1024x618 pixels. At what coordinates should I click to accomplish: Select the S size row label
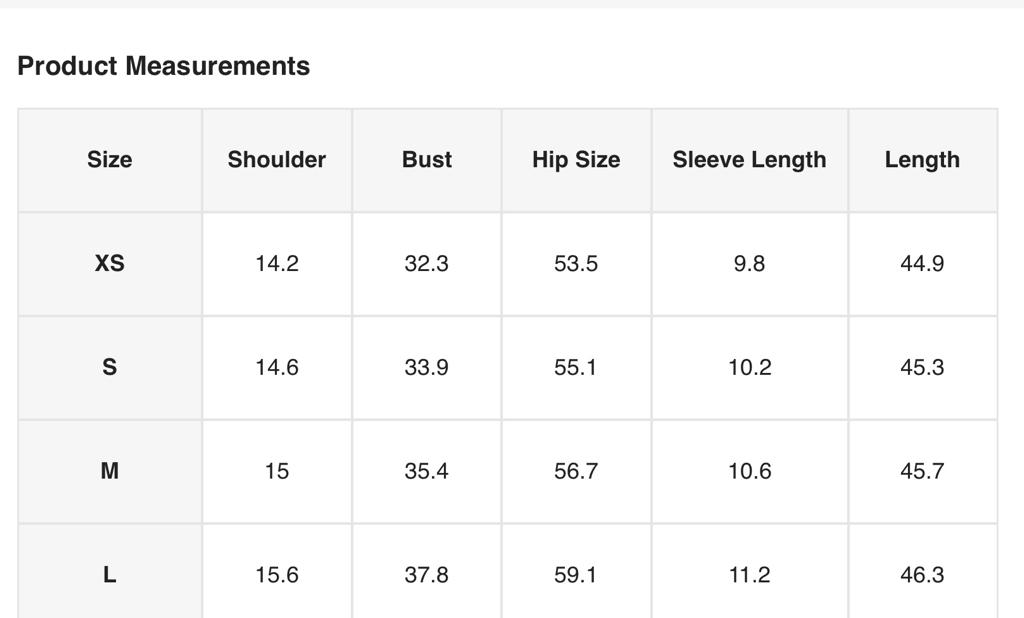pos(109,368)
